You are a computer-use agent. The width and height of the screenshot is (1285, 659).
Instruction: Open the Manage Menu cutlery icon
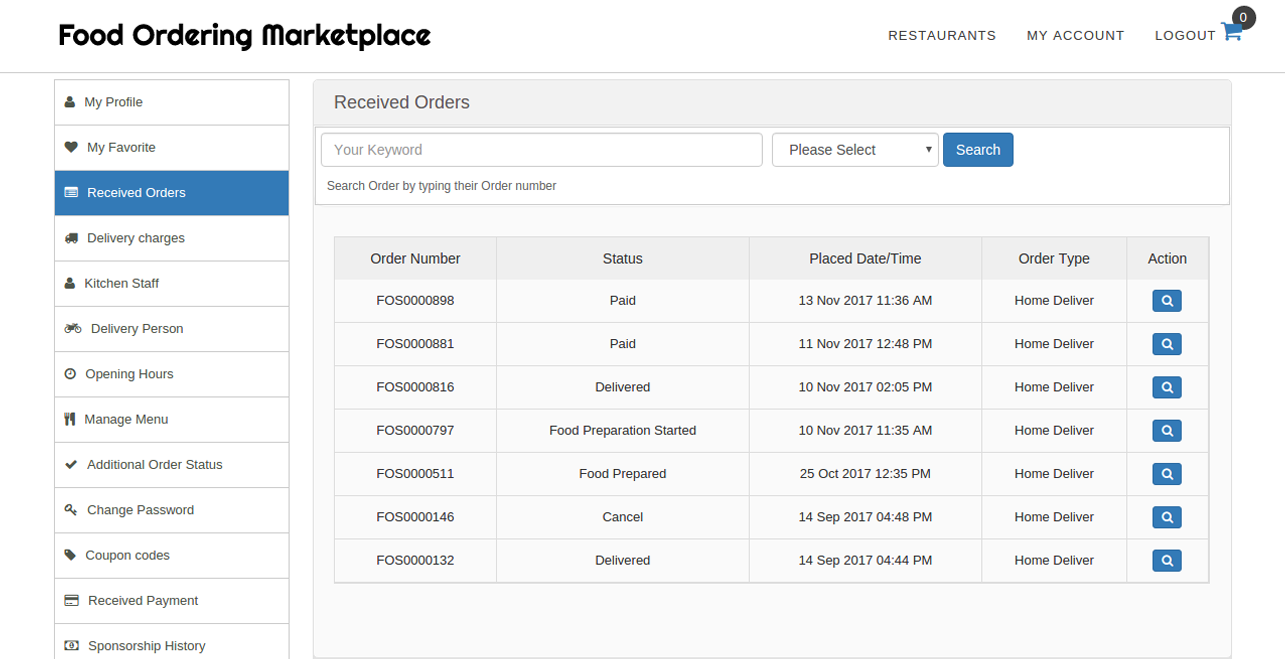(x=69, y=419)
